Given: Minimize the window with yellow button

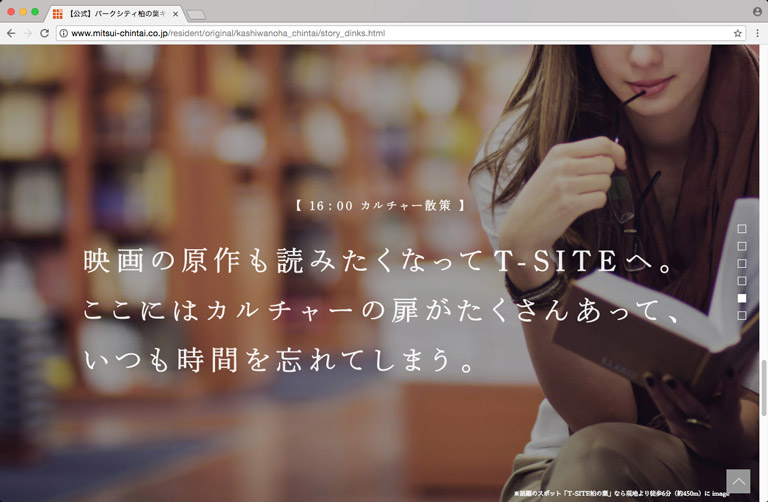Looking at the screenshot, I should coord(23,11).
